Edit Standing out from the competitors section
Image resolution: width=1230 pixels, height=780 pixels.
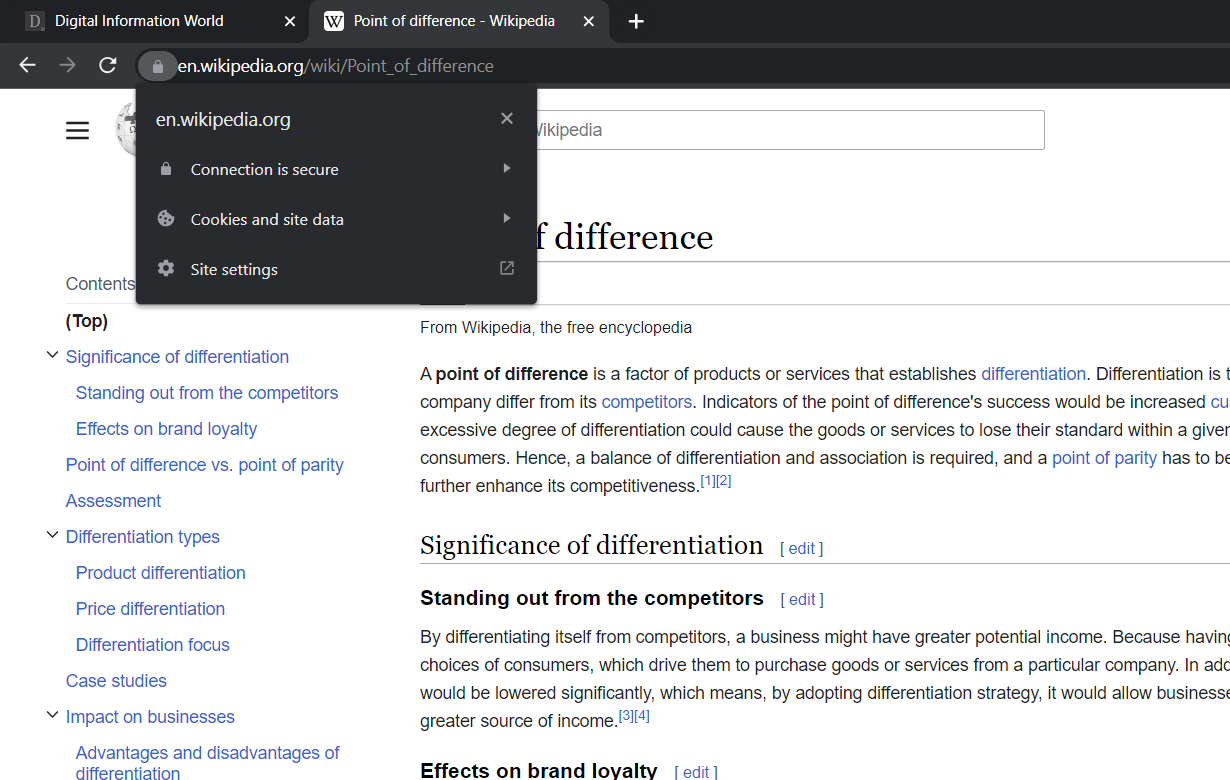tap(802, 599)
